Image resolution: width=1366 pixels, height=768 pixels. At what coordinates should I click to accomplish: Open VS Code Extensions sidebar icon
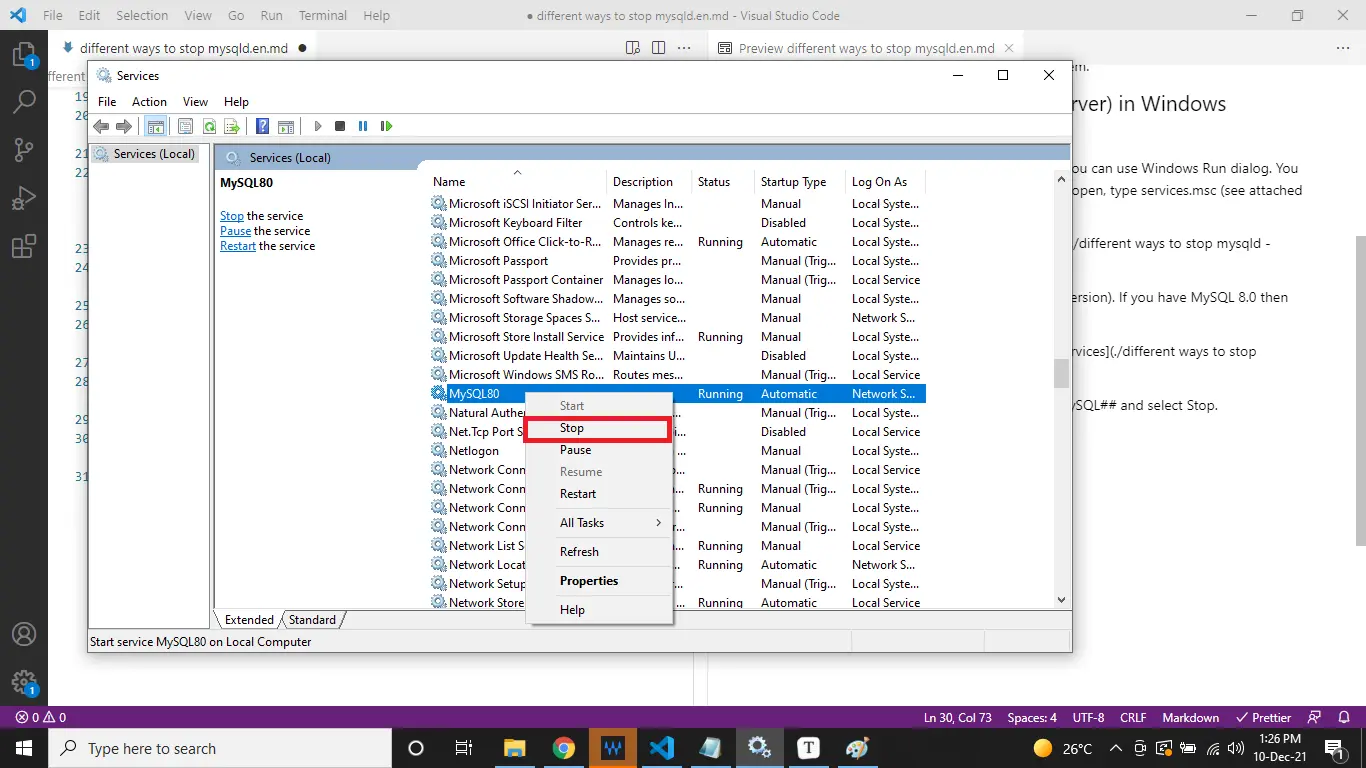[24, 247]
